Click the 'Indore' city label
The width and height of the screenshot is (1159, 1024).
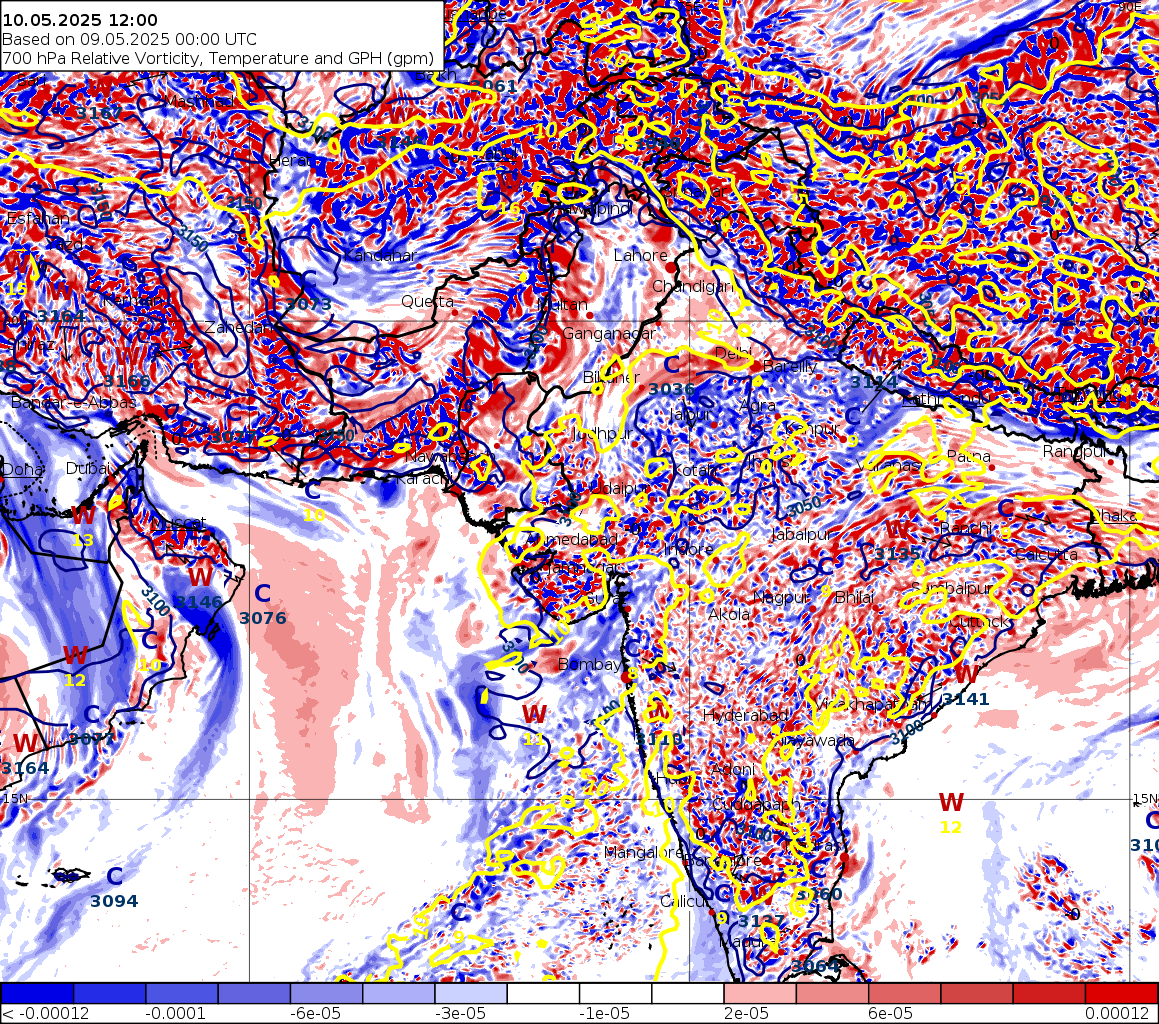[x=689, y=549]
